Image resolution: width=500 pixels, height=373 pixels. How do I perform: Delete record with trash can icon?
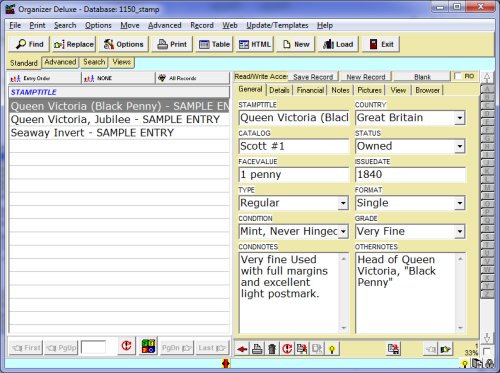272,349
